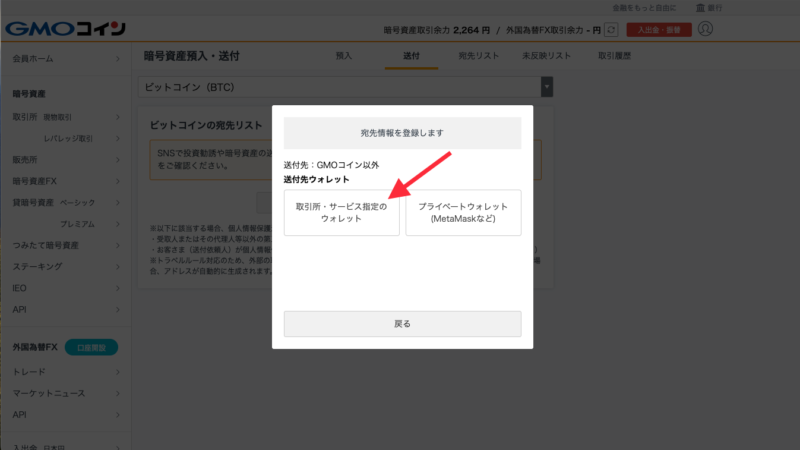Expand the chevron beside マーケットニュース
This screenshot has height=450, width=800.
point(117,393)
